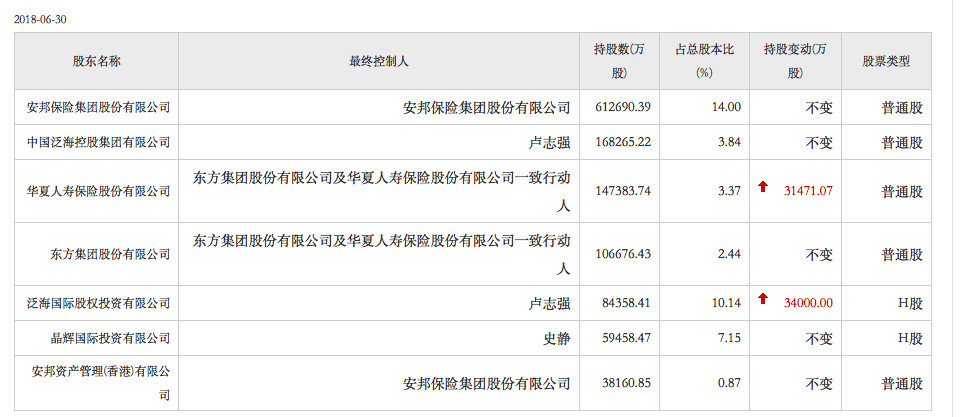This screenshot has height=417, width=963.
Task: Select shareholder 华夏人寿保险股份有限公司
Action: pyautogui.click(x=98, y=192)
